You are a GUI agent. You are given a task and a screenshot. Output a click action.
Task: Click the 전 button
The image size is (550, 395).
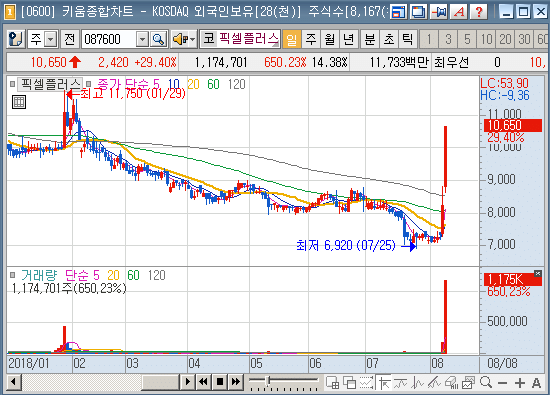pyautogui.click(x=69, y=39)
